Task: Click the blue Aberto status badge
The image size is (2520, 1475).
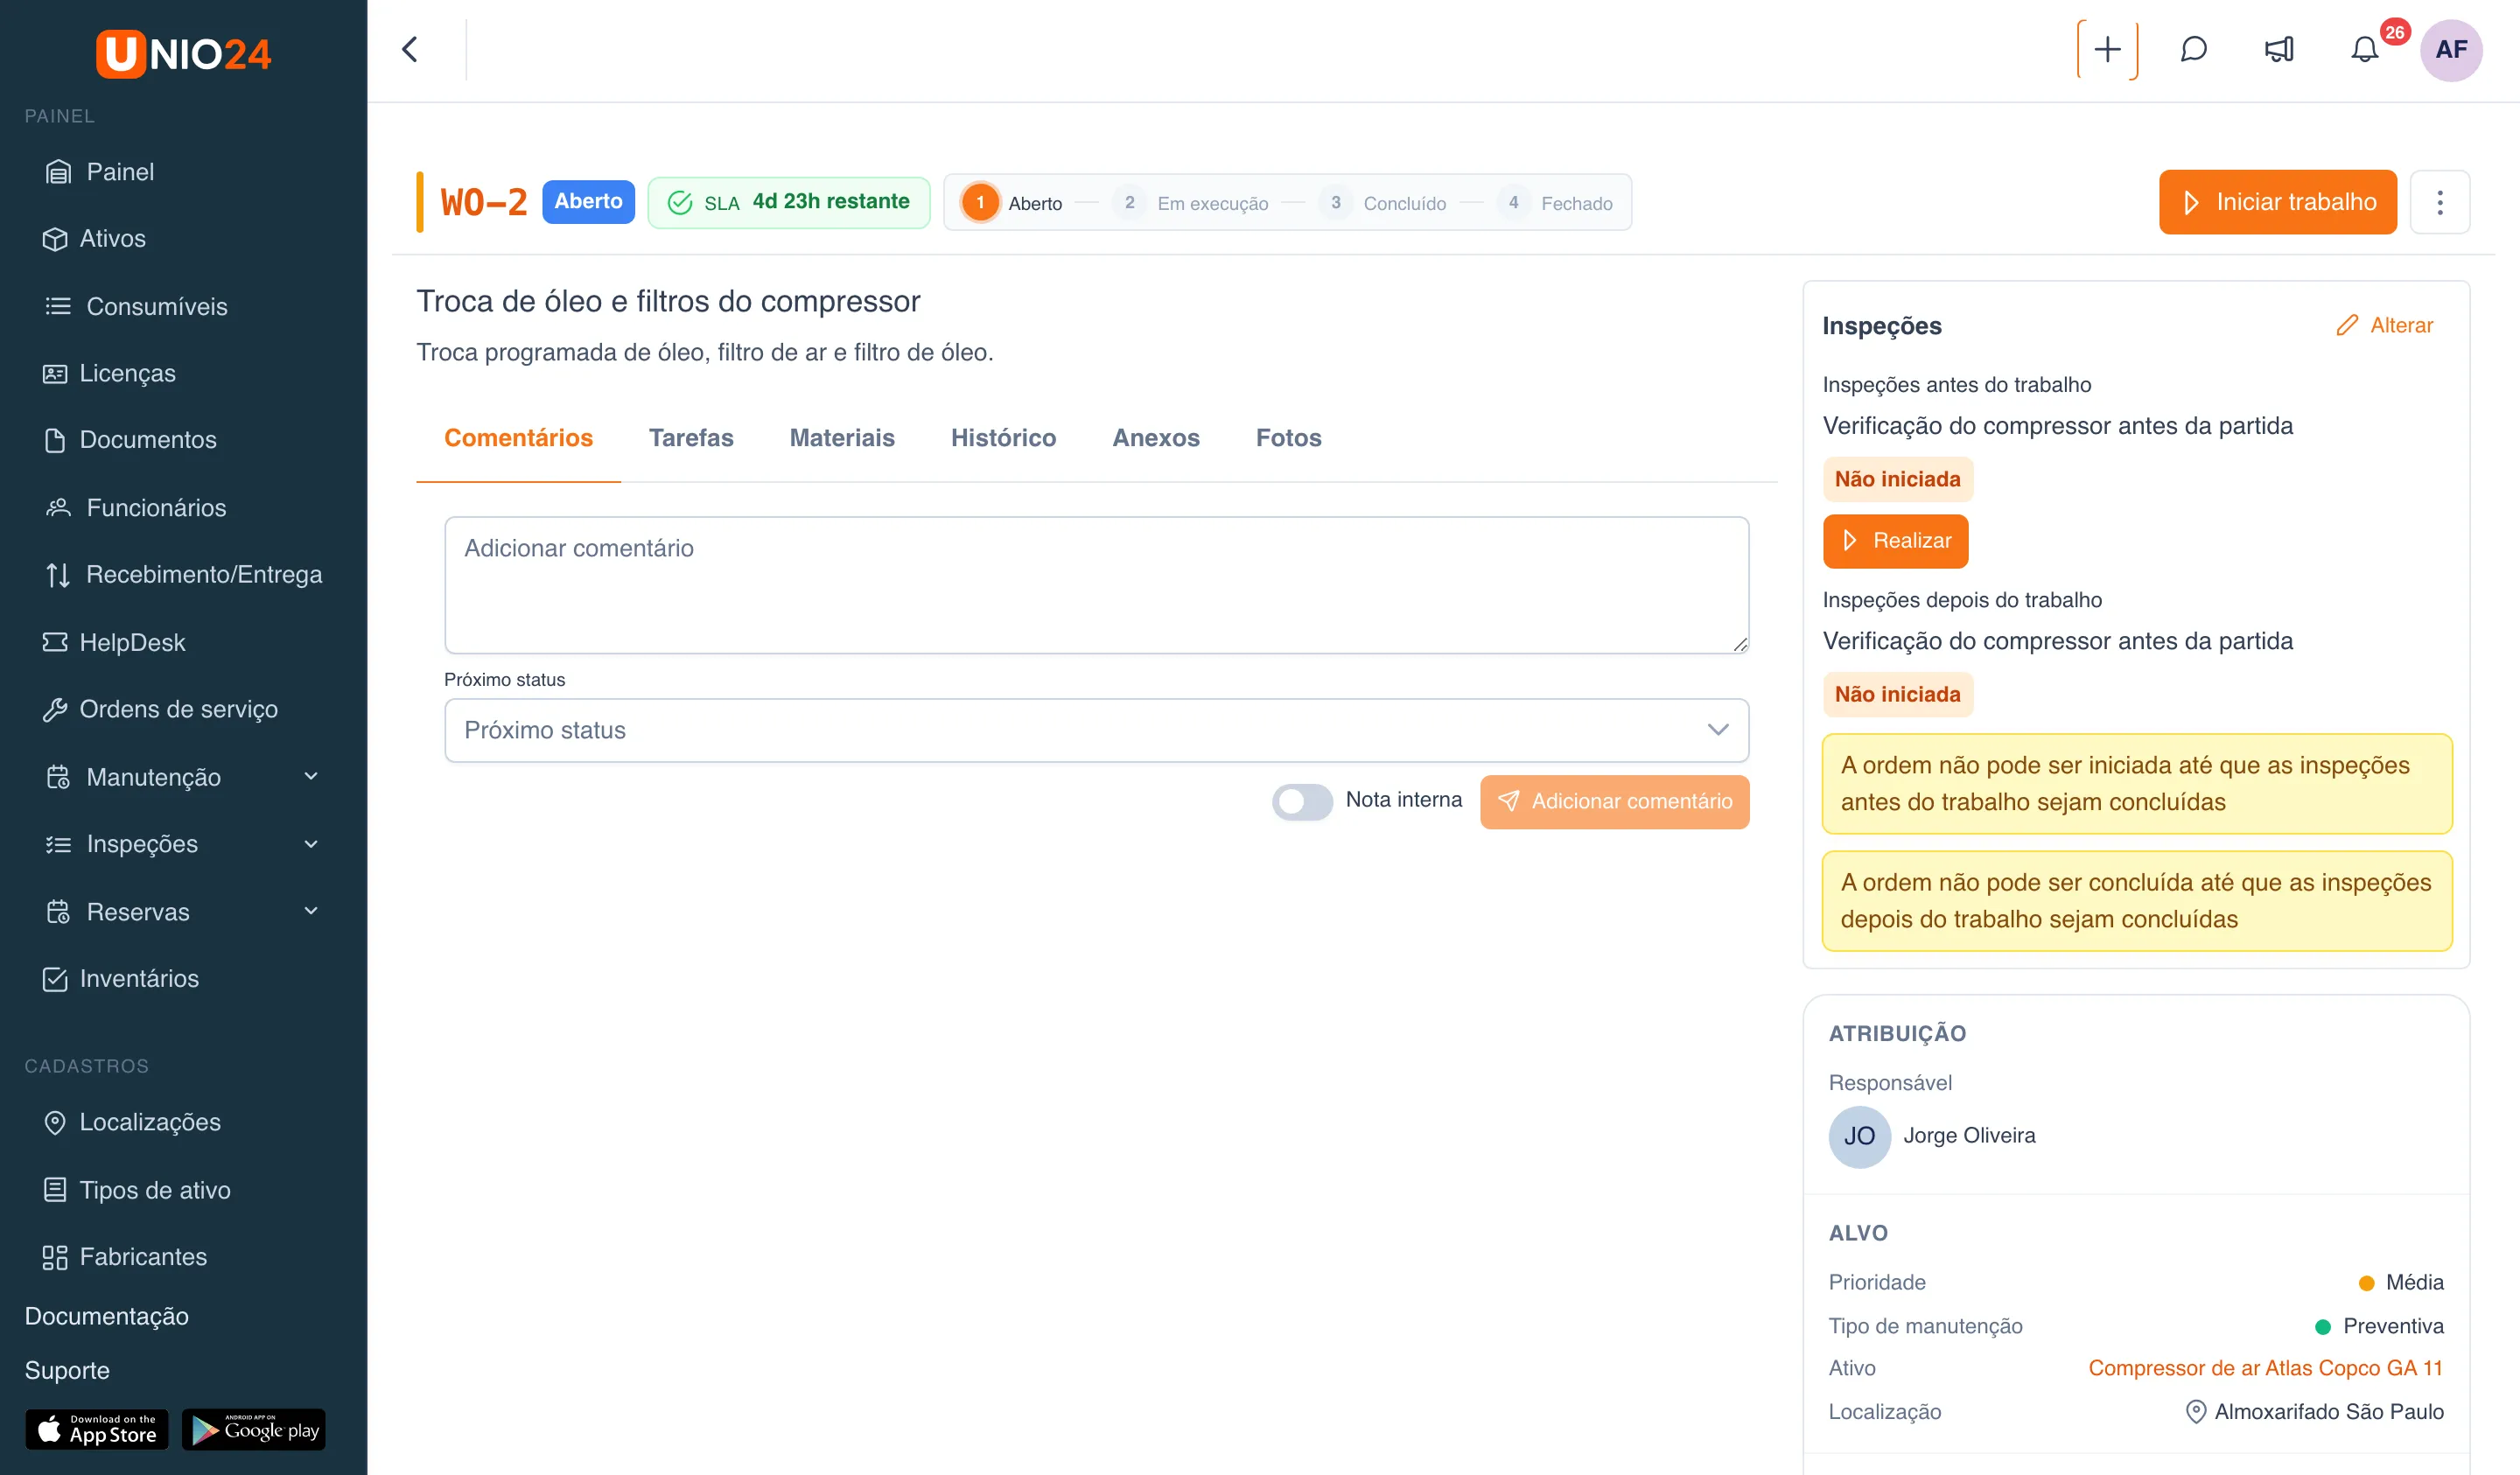Action: [588, 202]
